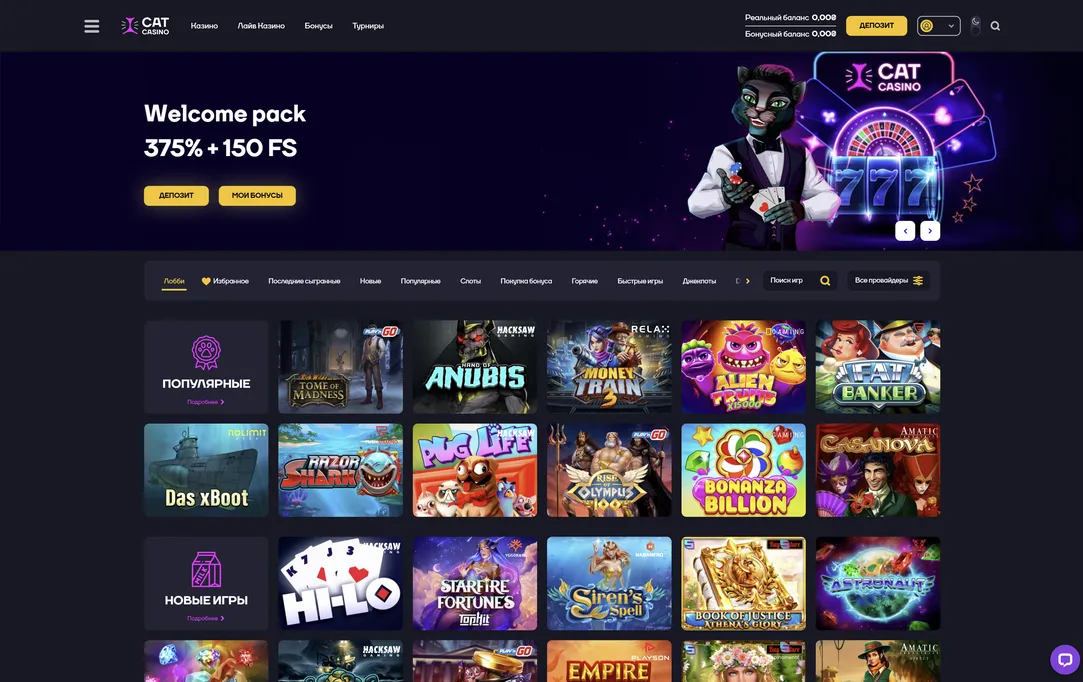Open Популярные section Подробнее link
Viewport: 1083px width, 682px height.
206,402
